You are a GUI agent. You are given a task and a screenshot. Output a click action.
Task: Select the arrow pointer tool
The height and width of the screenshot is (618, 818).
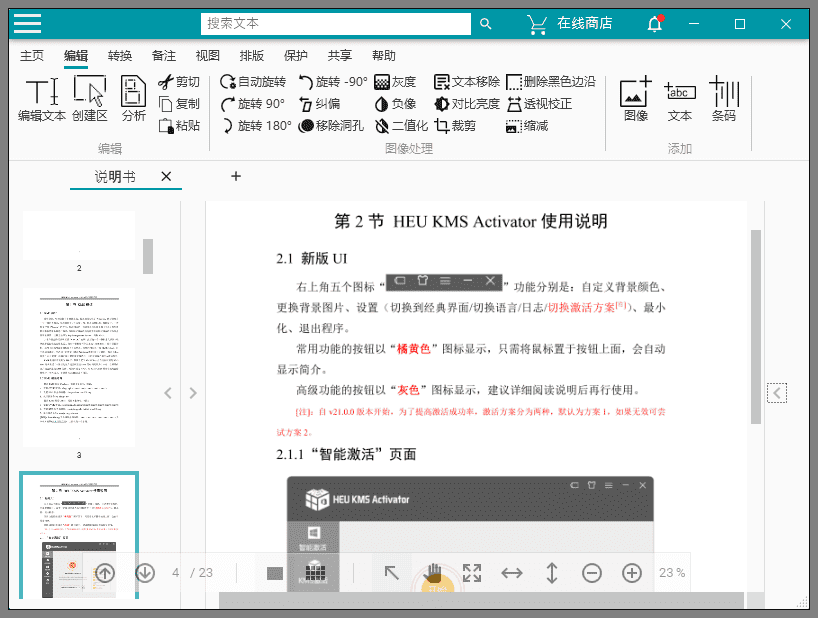click(391, 573)
